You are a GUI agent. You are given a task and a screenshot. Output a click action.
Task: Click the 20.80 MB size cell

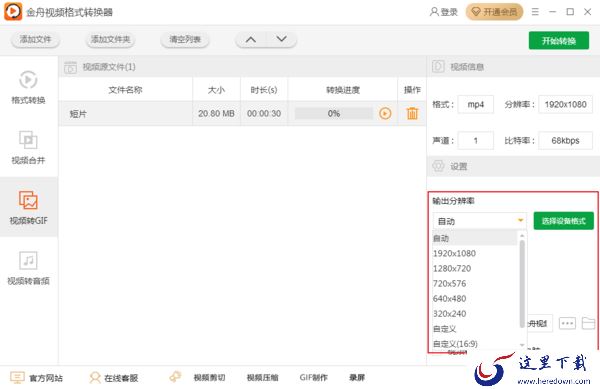coord(216,114)
